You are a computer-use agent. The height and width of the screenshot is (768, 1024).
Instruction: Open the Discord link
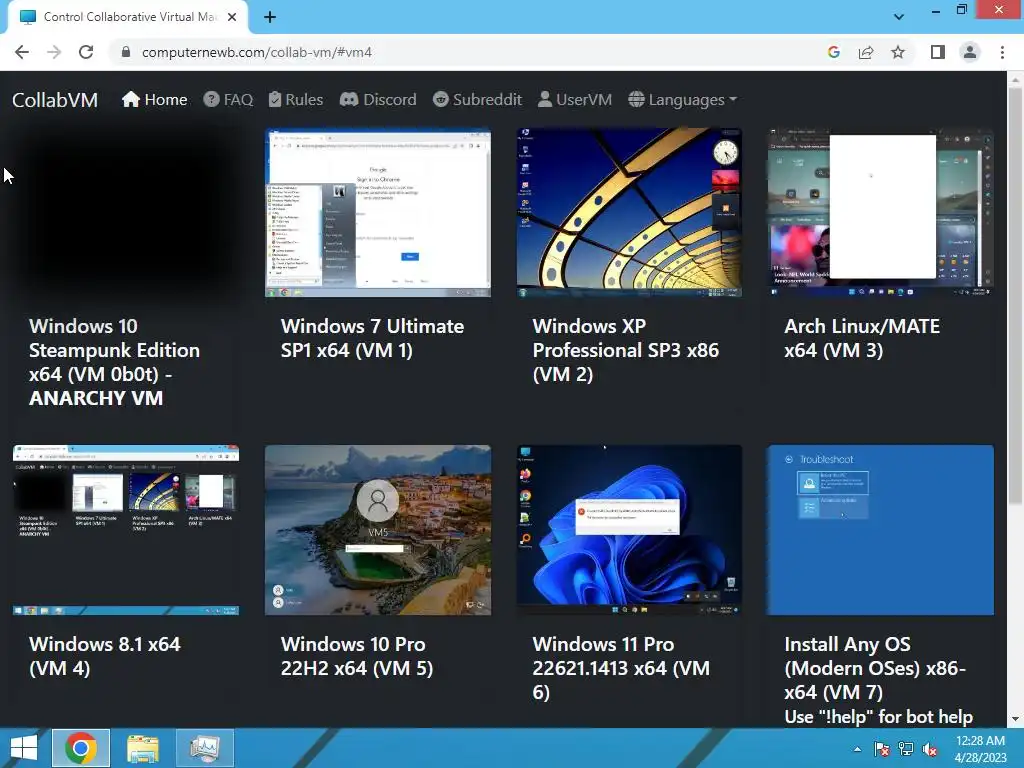click(378, 100)
